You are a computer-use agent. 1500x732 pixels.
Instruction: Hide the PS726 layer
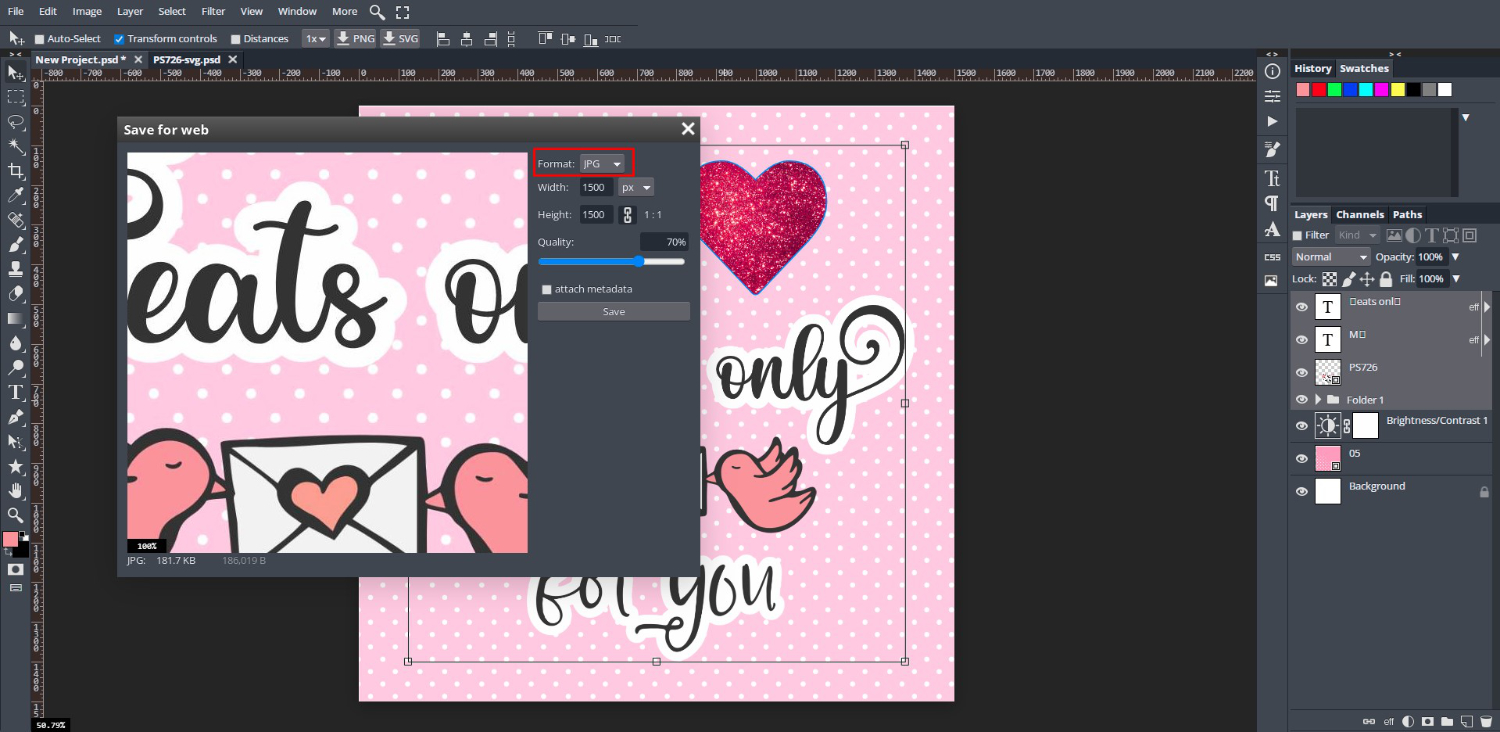(x=1302, y=373)
